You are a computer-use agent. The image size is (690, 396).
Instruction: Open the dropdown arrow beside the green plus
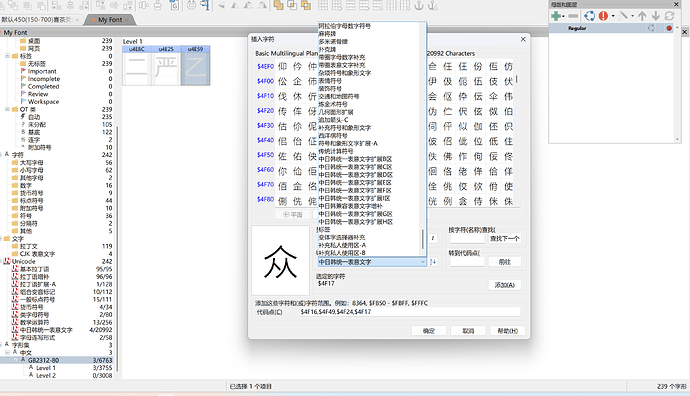(563, 16)
